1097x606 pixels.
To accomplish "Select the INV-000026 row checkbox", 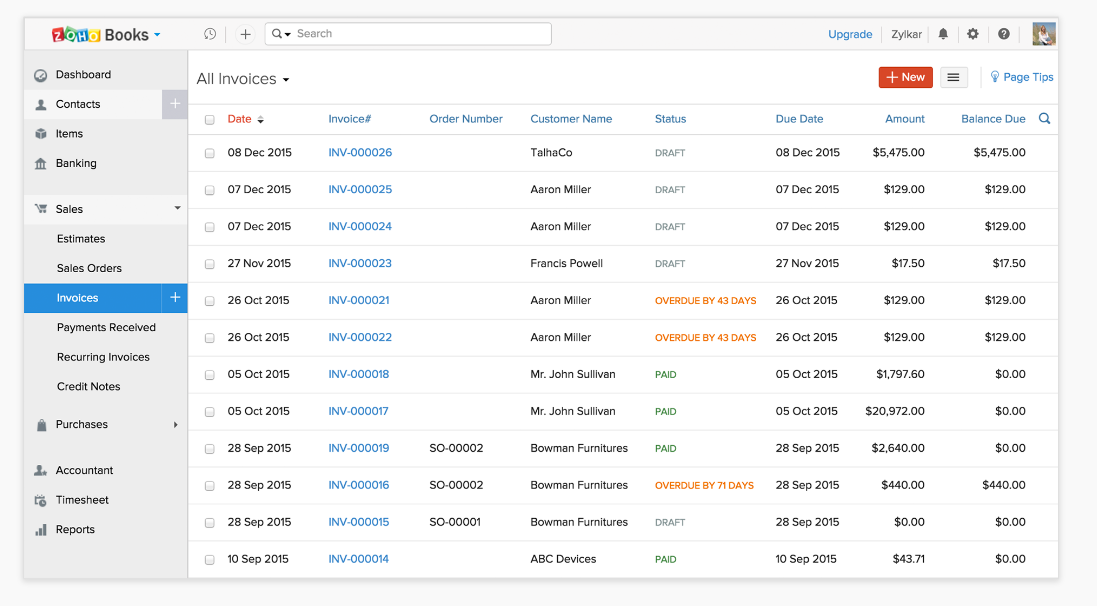I will pos(210,153).
